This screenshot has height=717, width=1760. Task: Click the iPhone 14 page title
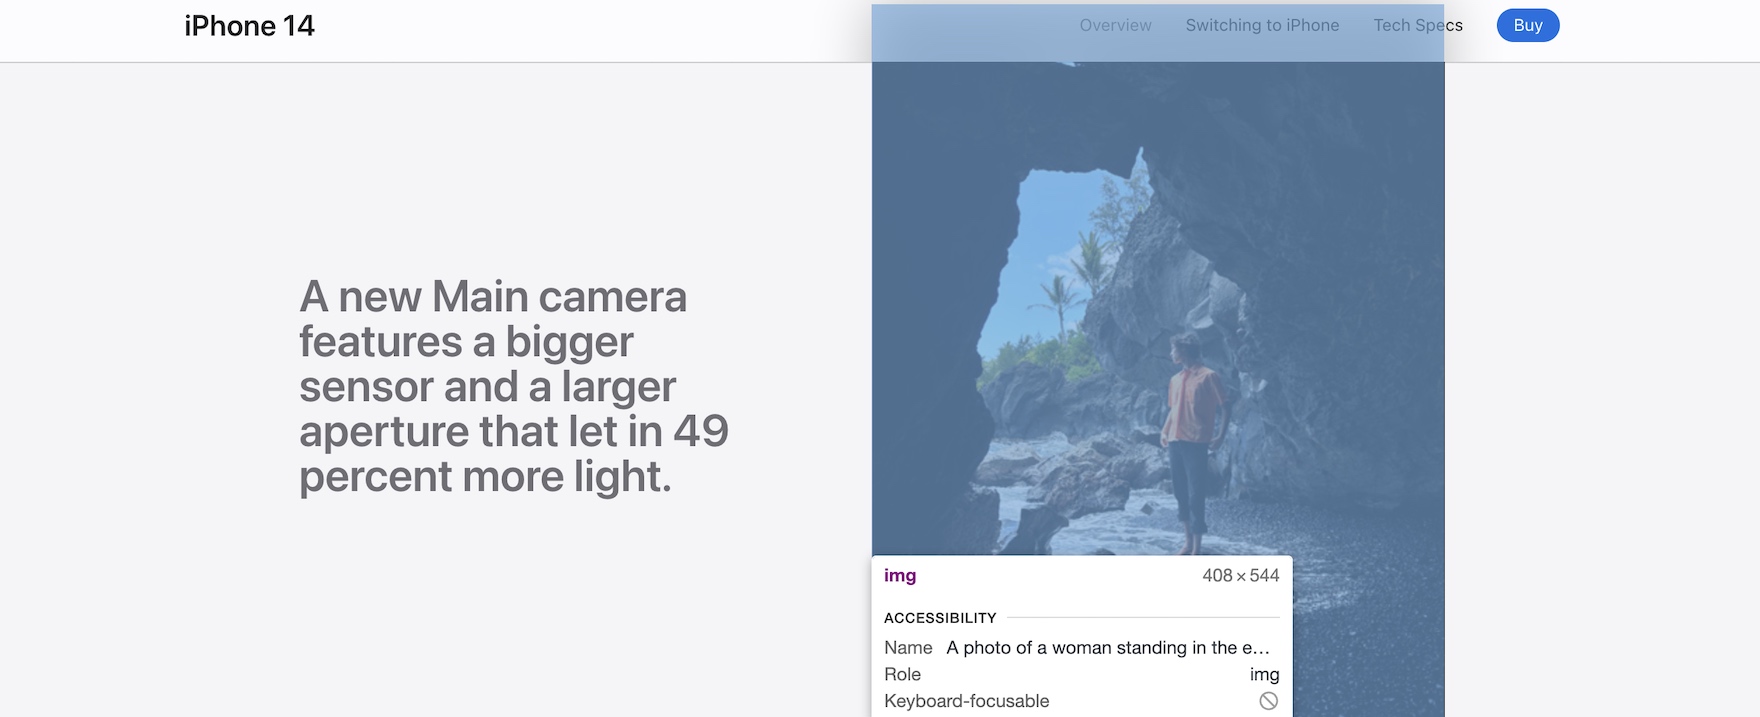(x=249, y=26)
